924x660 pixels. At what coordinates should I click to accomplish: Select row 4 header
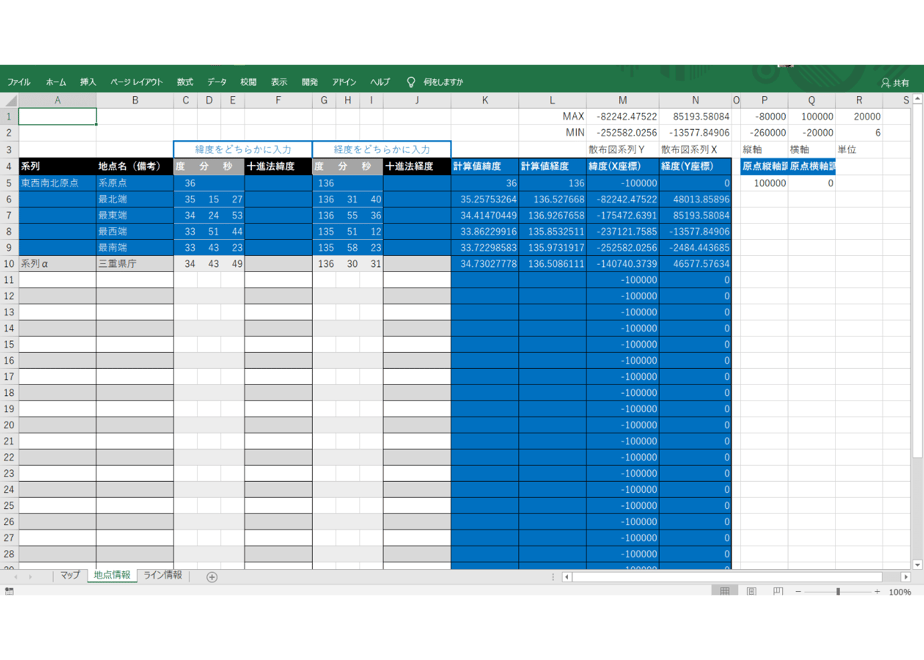pyautogui.click(x=9, y=166)
